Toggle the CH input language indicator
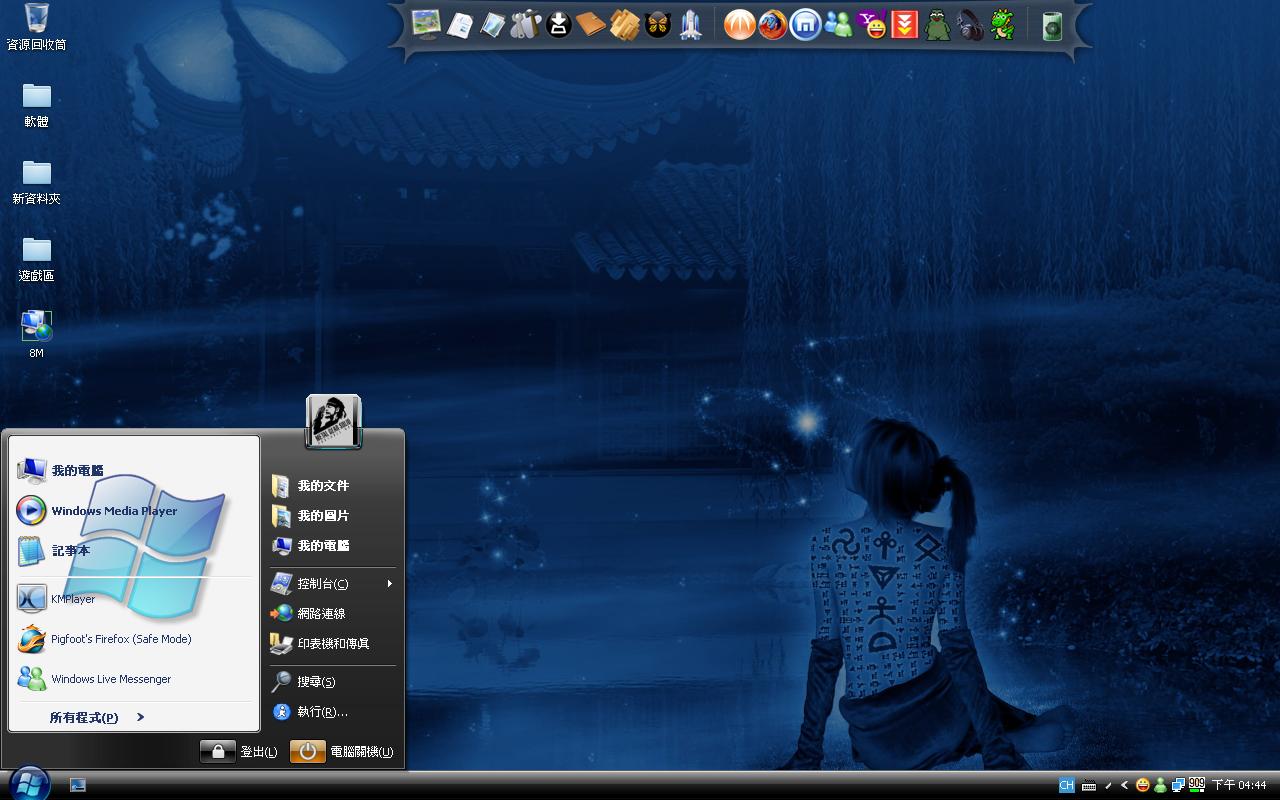Screen dimensions: 1280x800 pyautogui.click(x=1066, y=785)
